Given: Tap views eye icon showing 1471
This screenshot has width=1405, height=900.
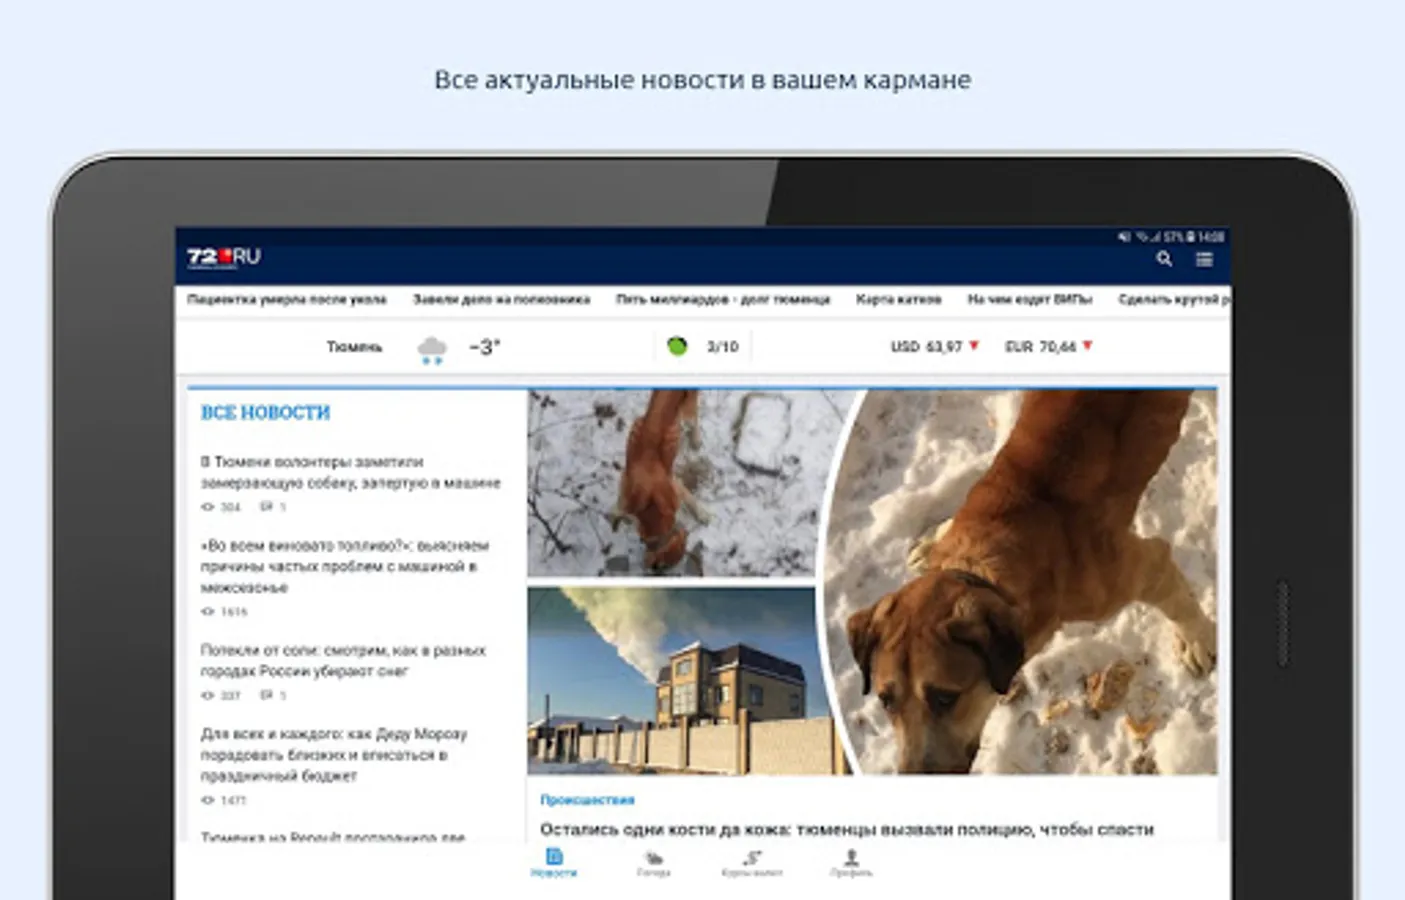Looking at the screenshot, I should [x=208, y=800].
